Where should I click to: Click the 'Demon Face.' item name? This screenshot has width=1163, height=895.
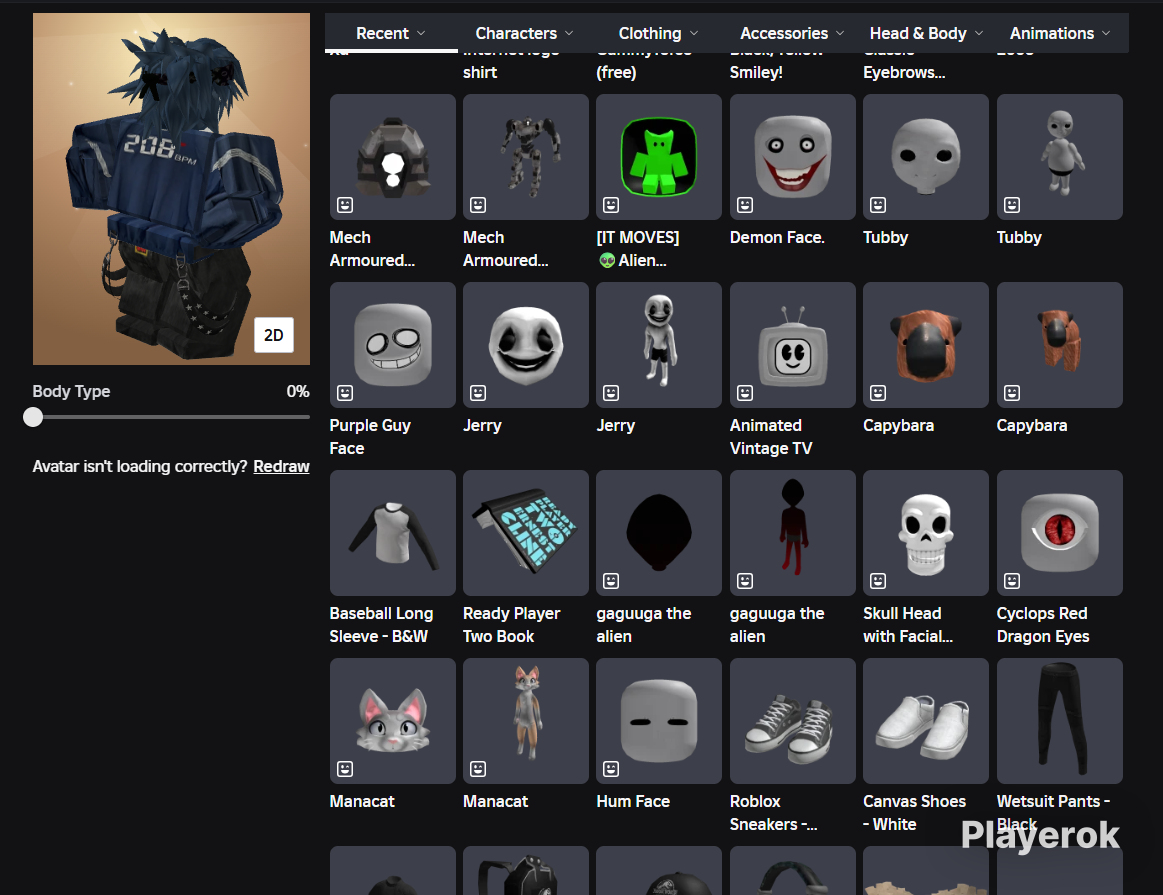(777, 237)
